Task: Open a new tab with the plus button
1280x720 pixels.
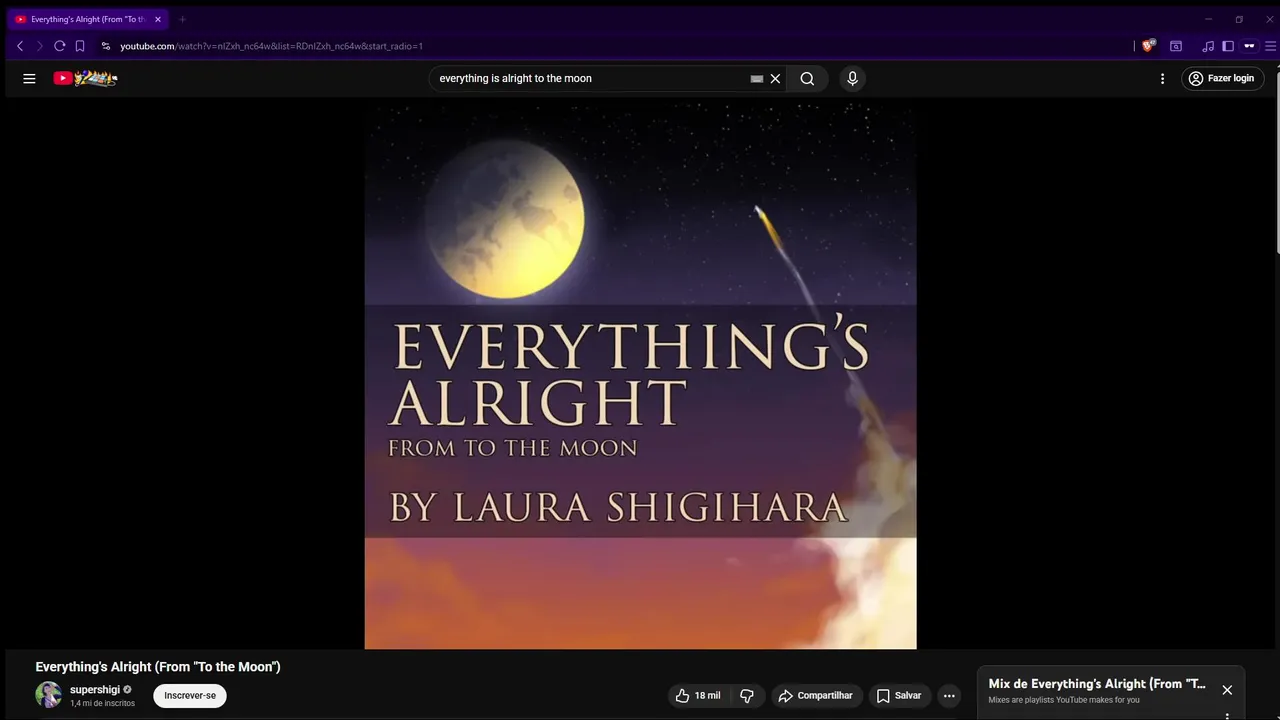Action: 182,19
